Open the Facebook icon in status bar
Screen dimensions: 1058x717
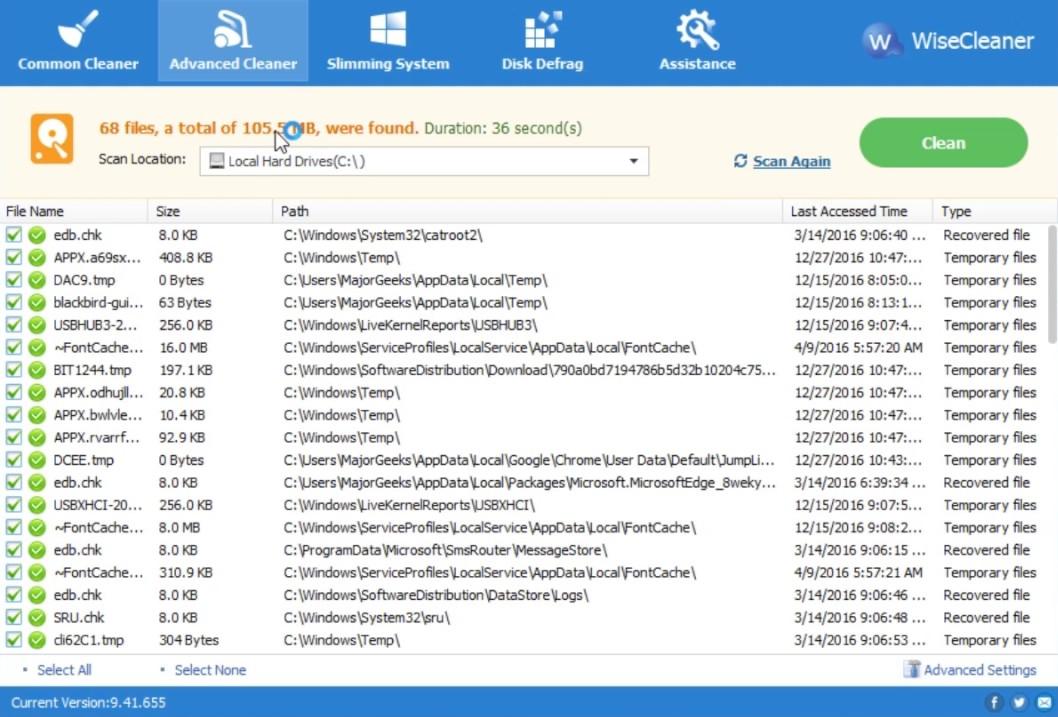994,702
